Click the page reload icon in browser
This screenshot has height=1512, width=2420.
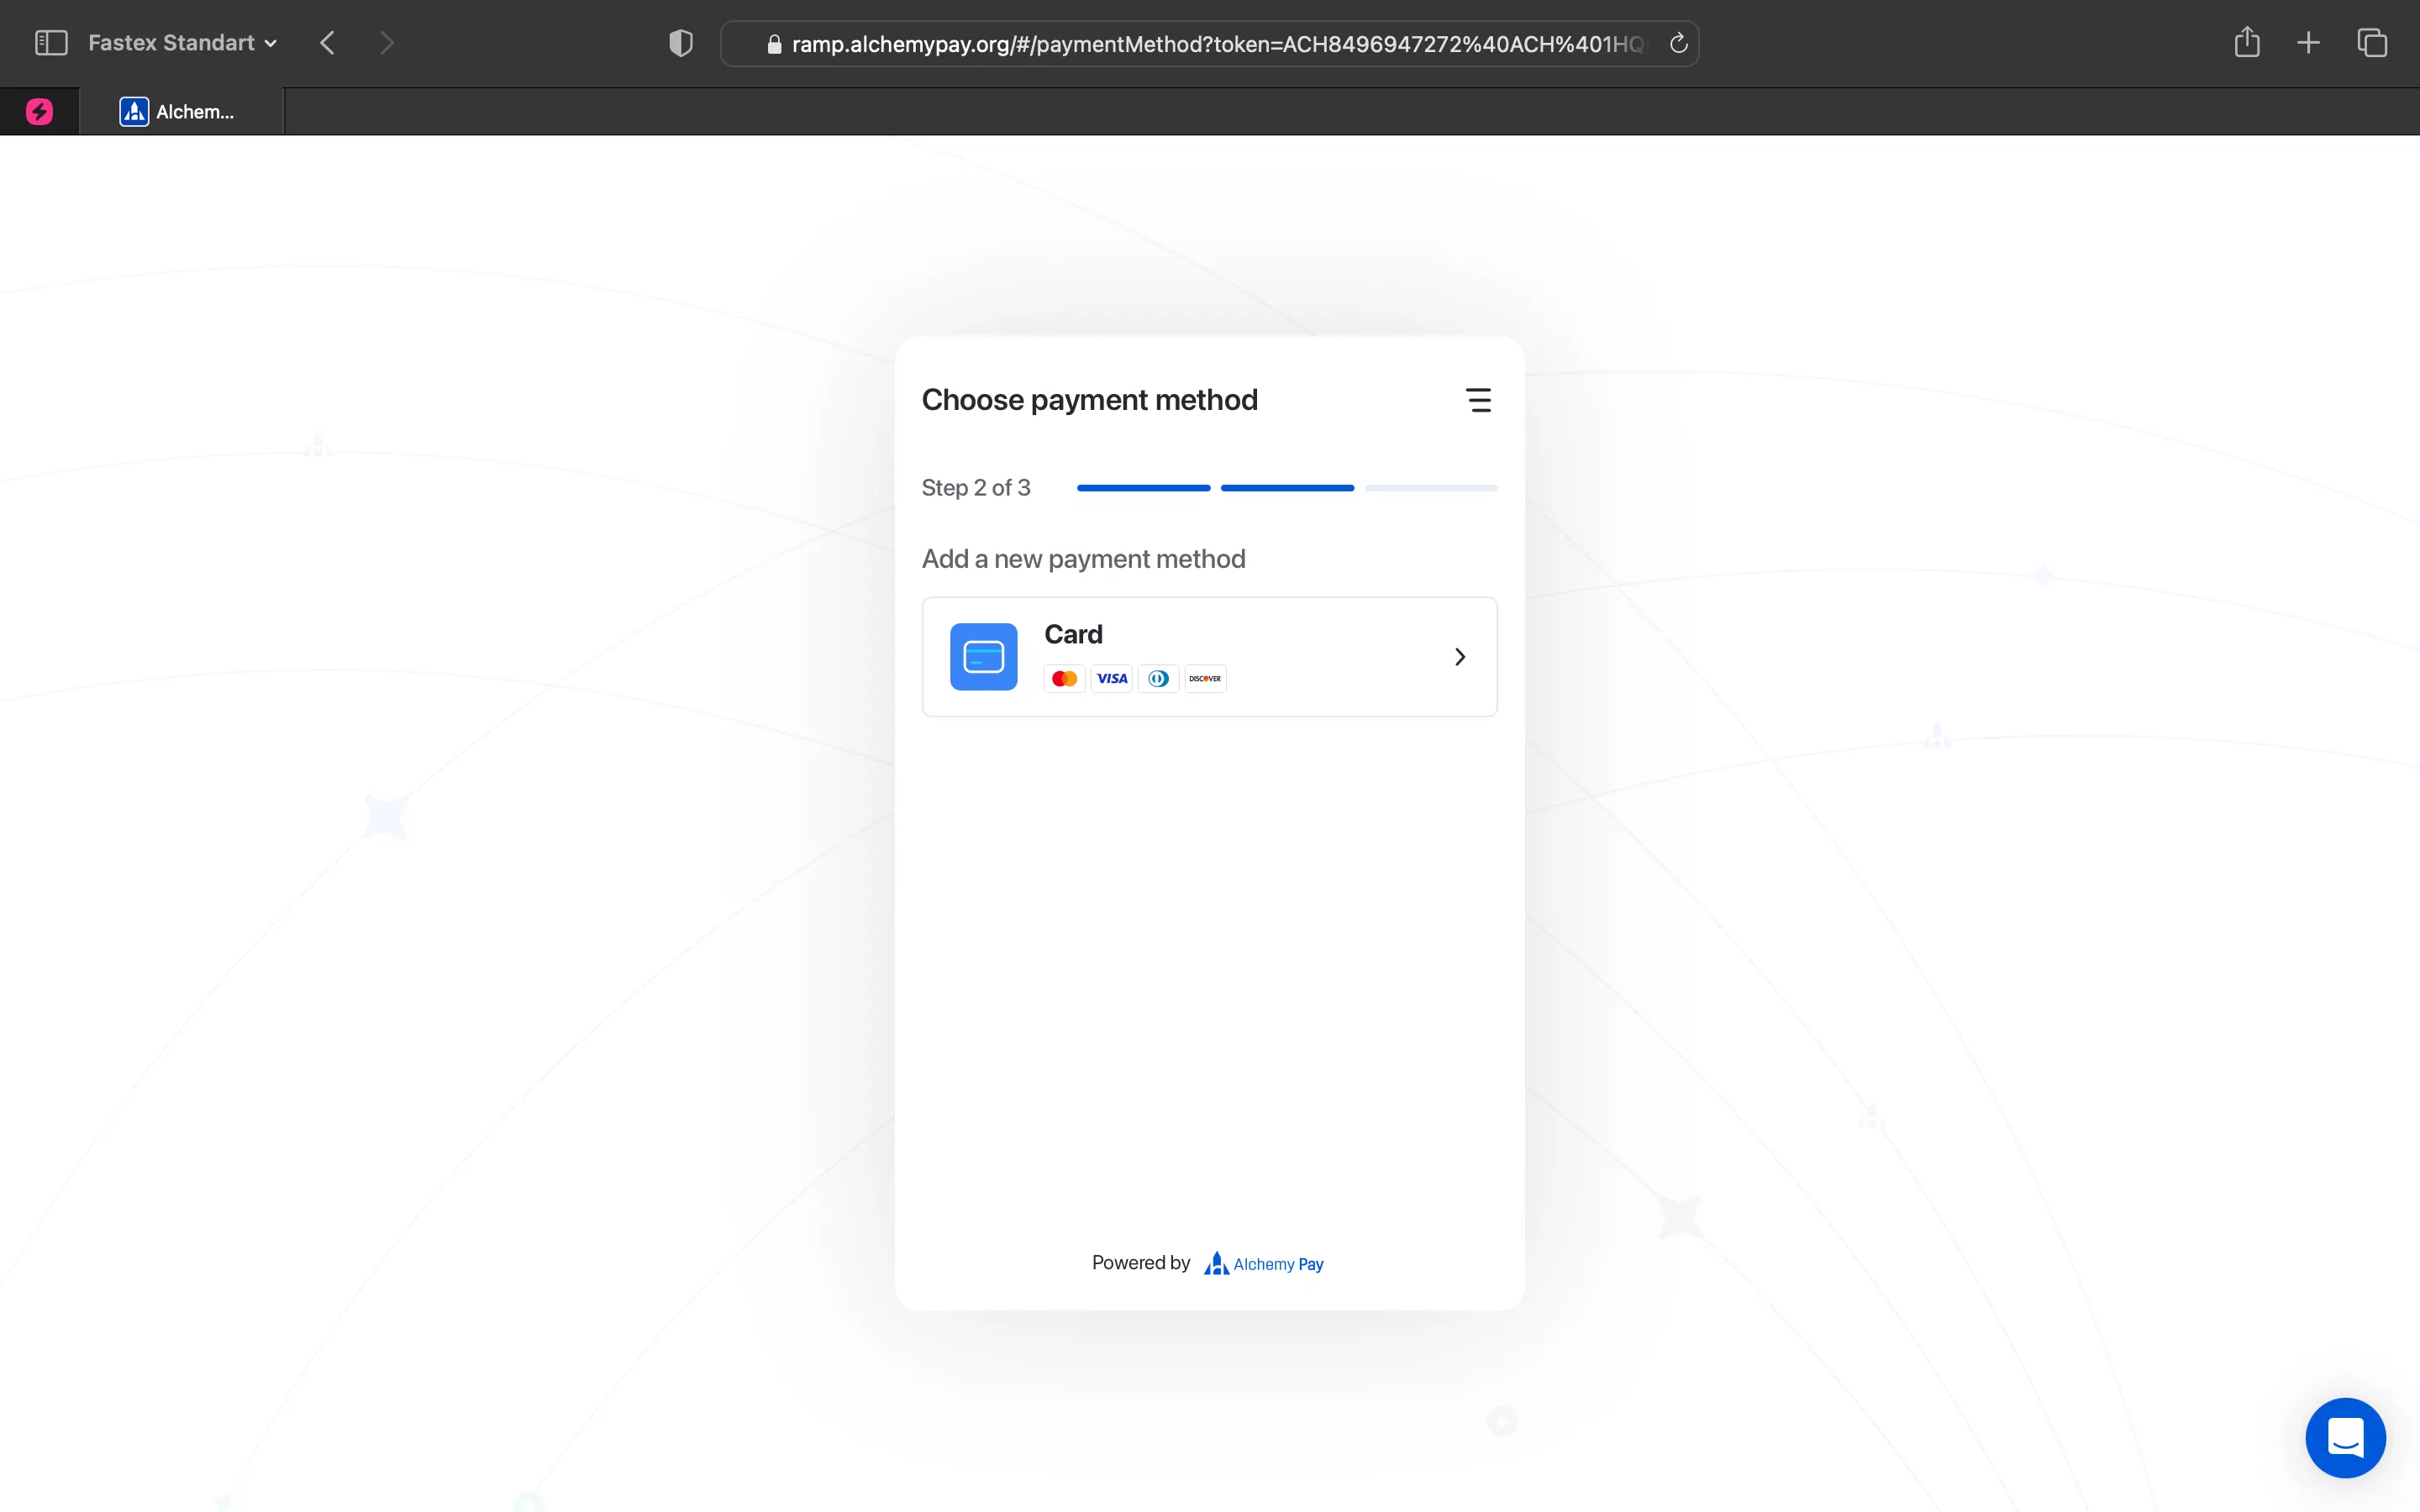(1676, 42)
